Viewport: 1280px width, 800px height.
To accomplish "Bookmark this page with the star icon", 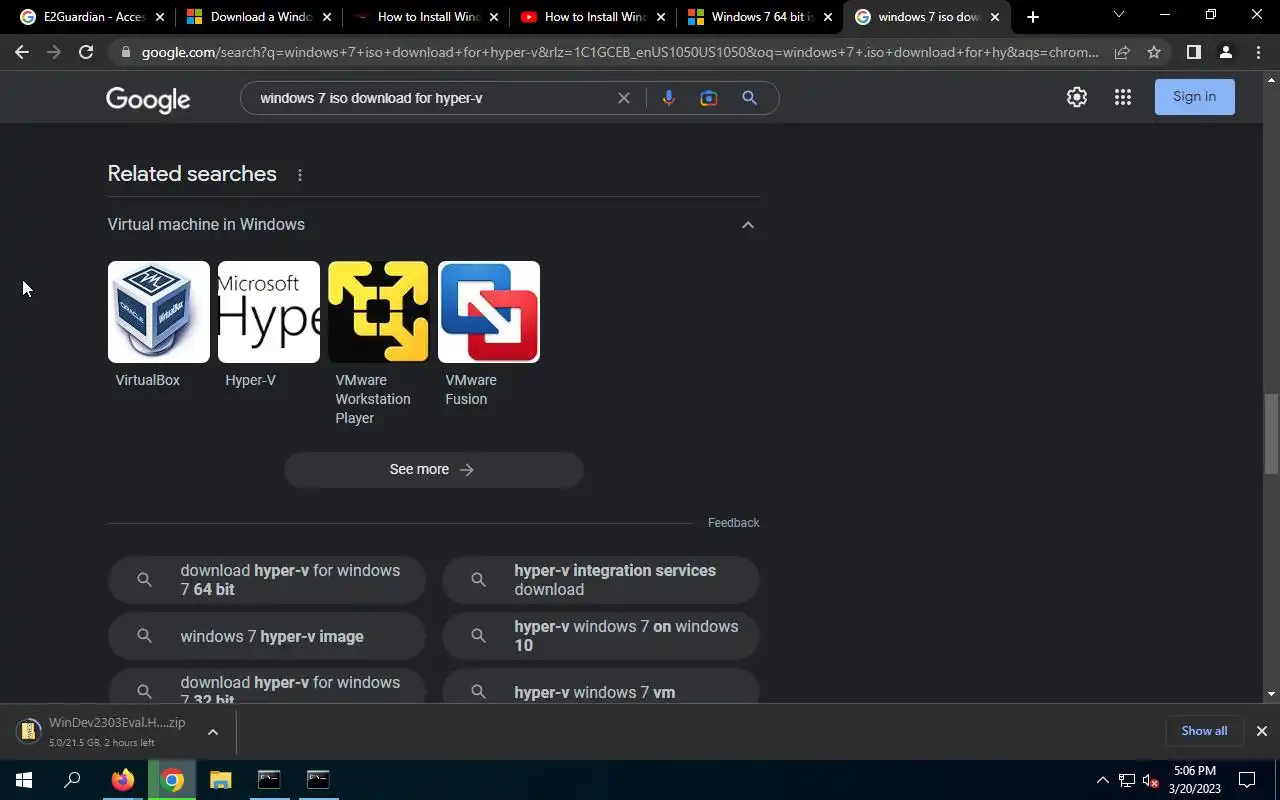I will (x=1154, y=52).
